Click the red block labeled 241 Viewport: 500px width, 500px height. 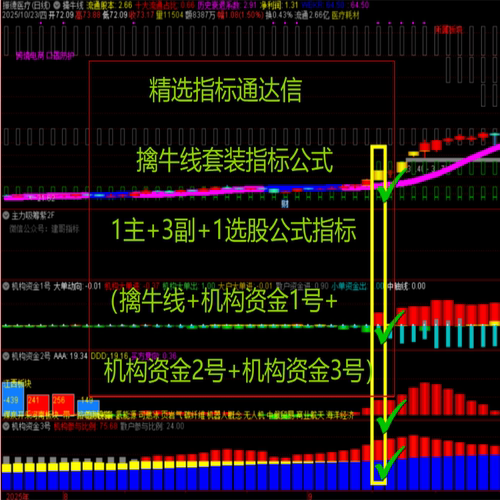click(38, 404)
